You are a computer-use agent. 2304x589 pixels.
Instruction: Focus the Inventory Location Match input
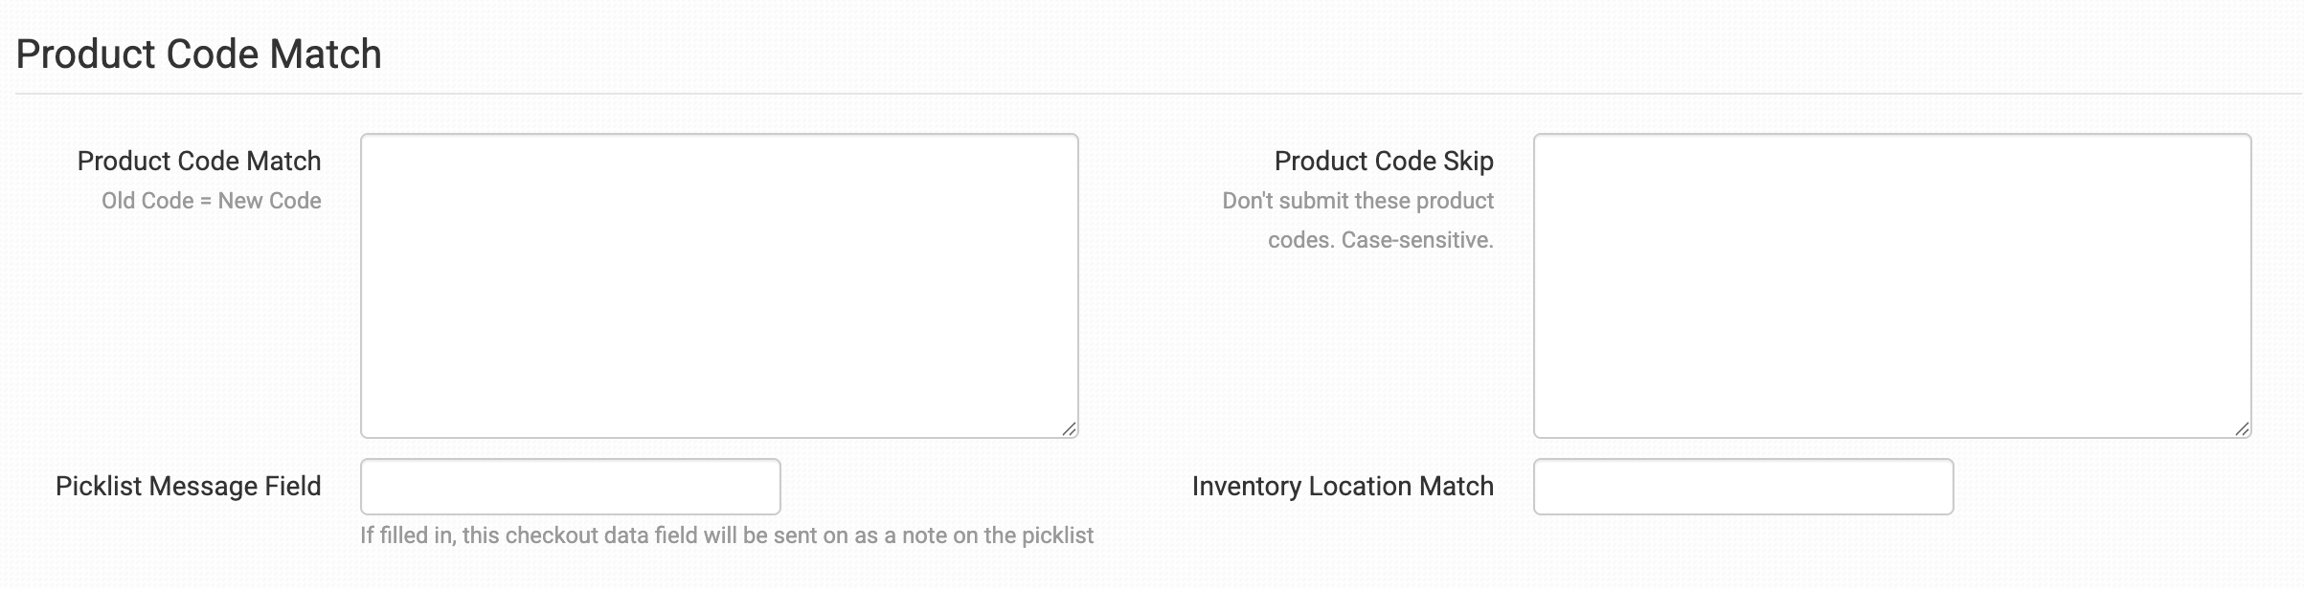tap(1743, 487)
